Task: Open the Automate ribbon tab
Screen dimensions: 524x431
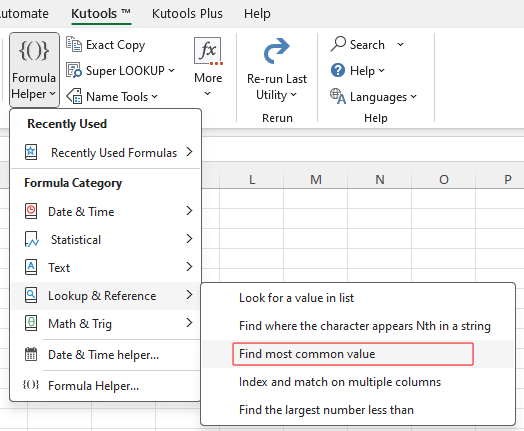Action: coord(24,14)
